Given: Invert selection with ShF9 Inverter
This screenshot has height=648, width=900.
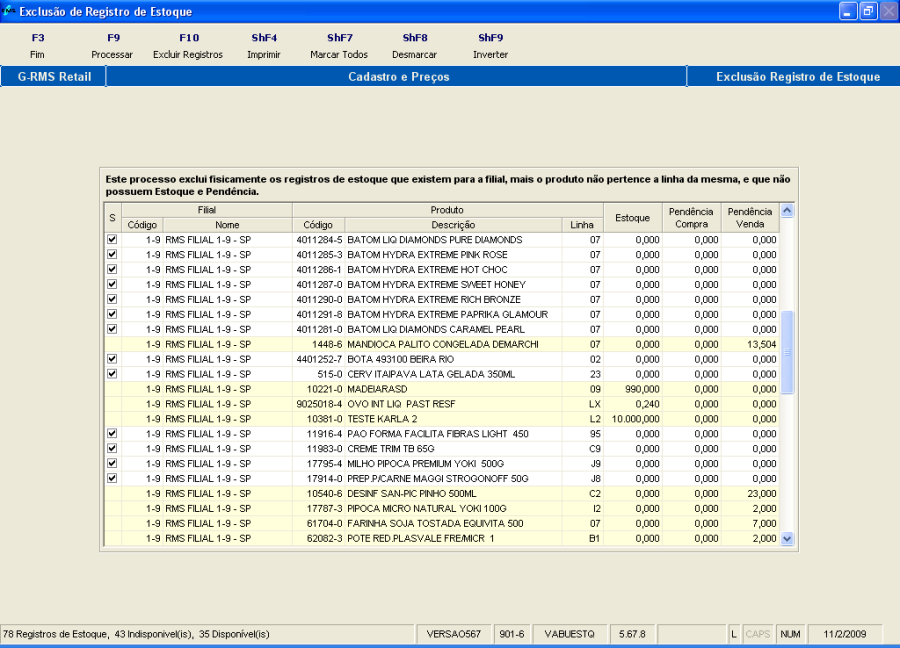Looking at the screenshot, I should tap(490, 46).
